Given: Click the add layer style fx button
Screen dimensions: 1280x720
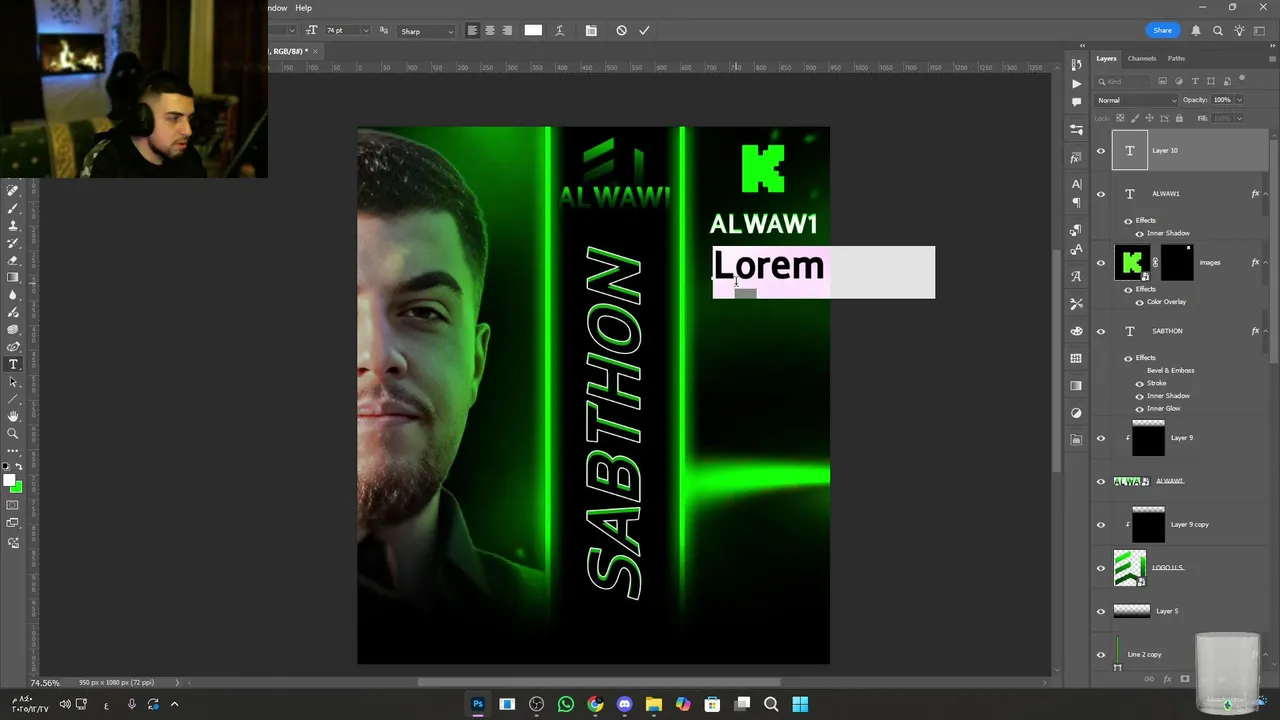Looking at the screenshot, I should [x=1167, y=679].
